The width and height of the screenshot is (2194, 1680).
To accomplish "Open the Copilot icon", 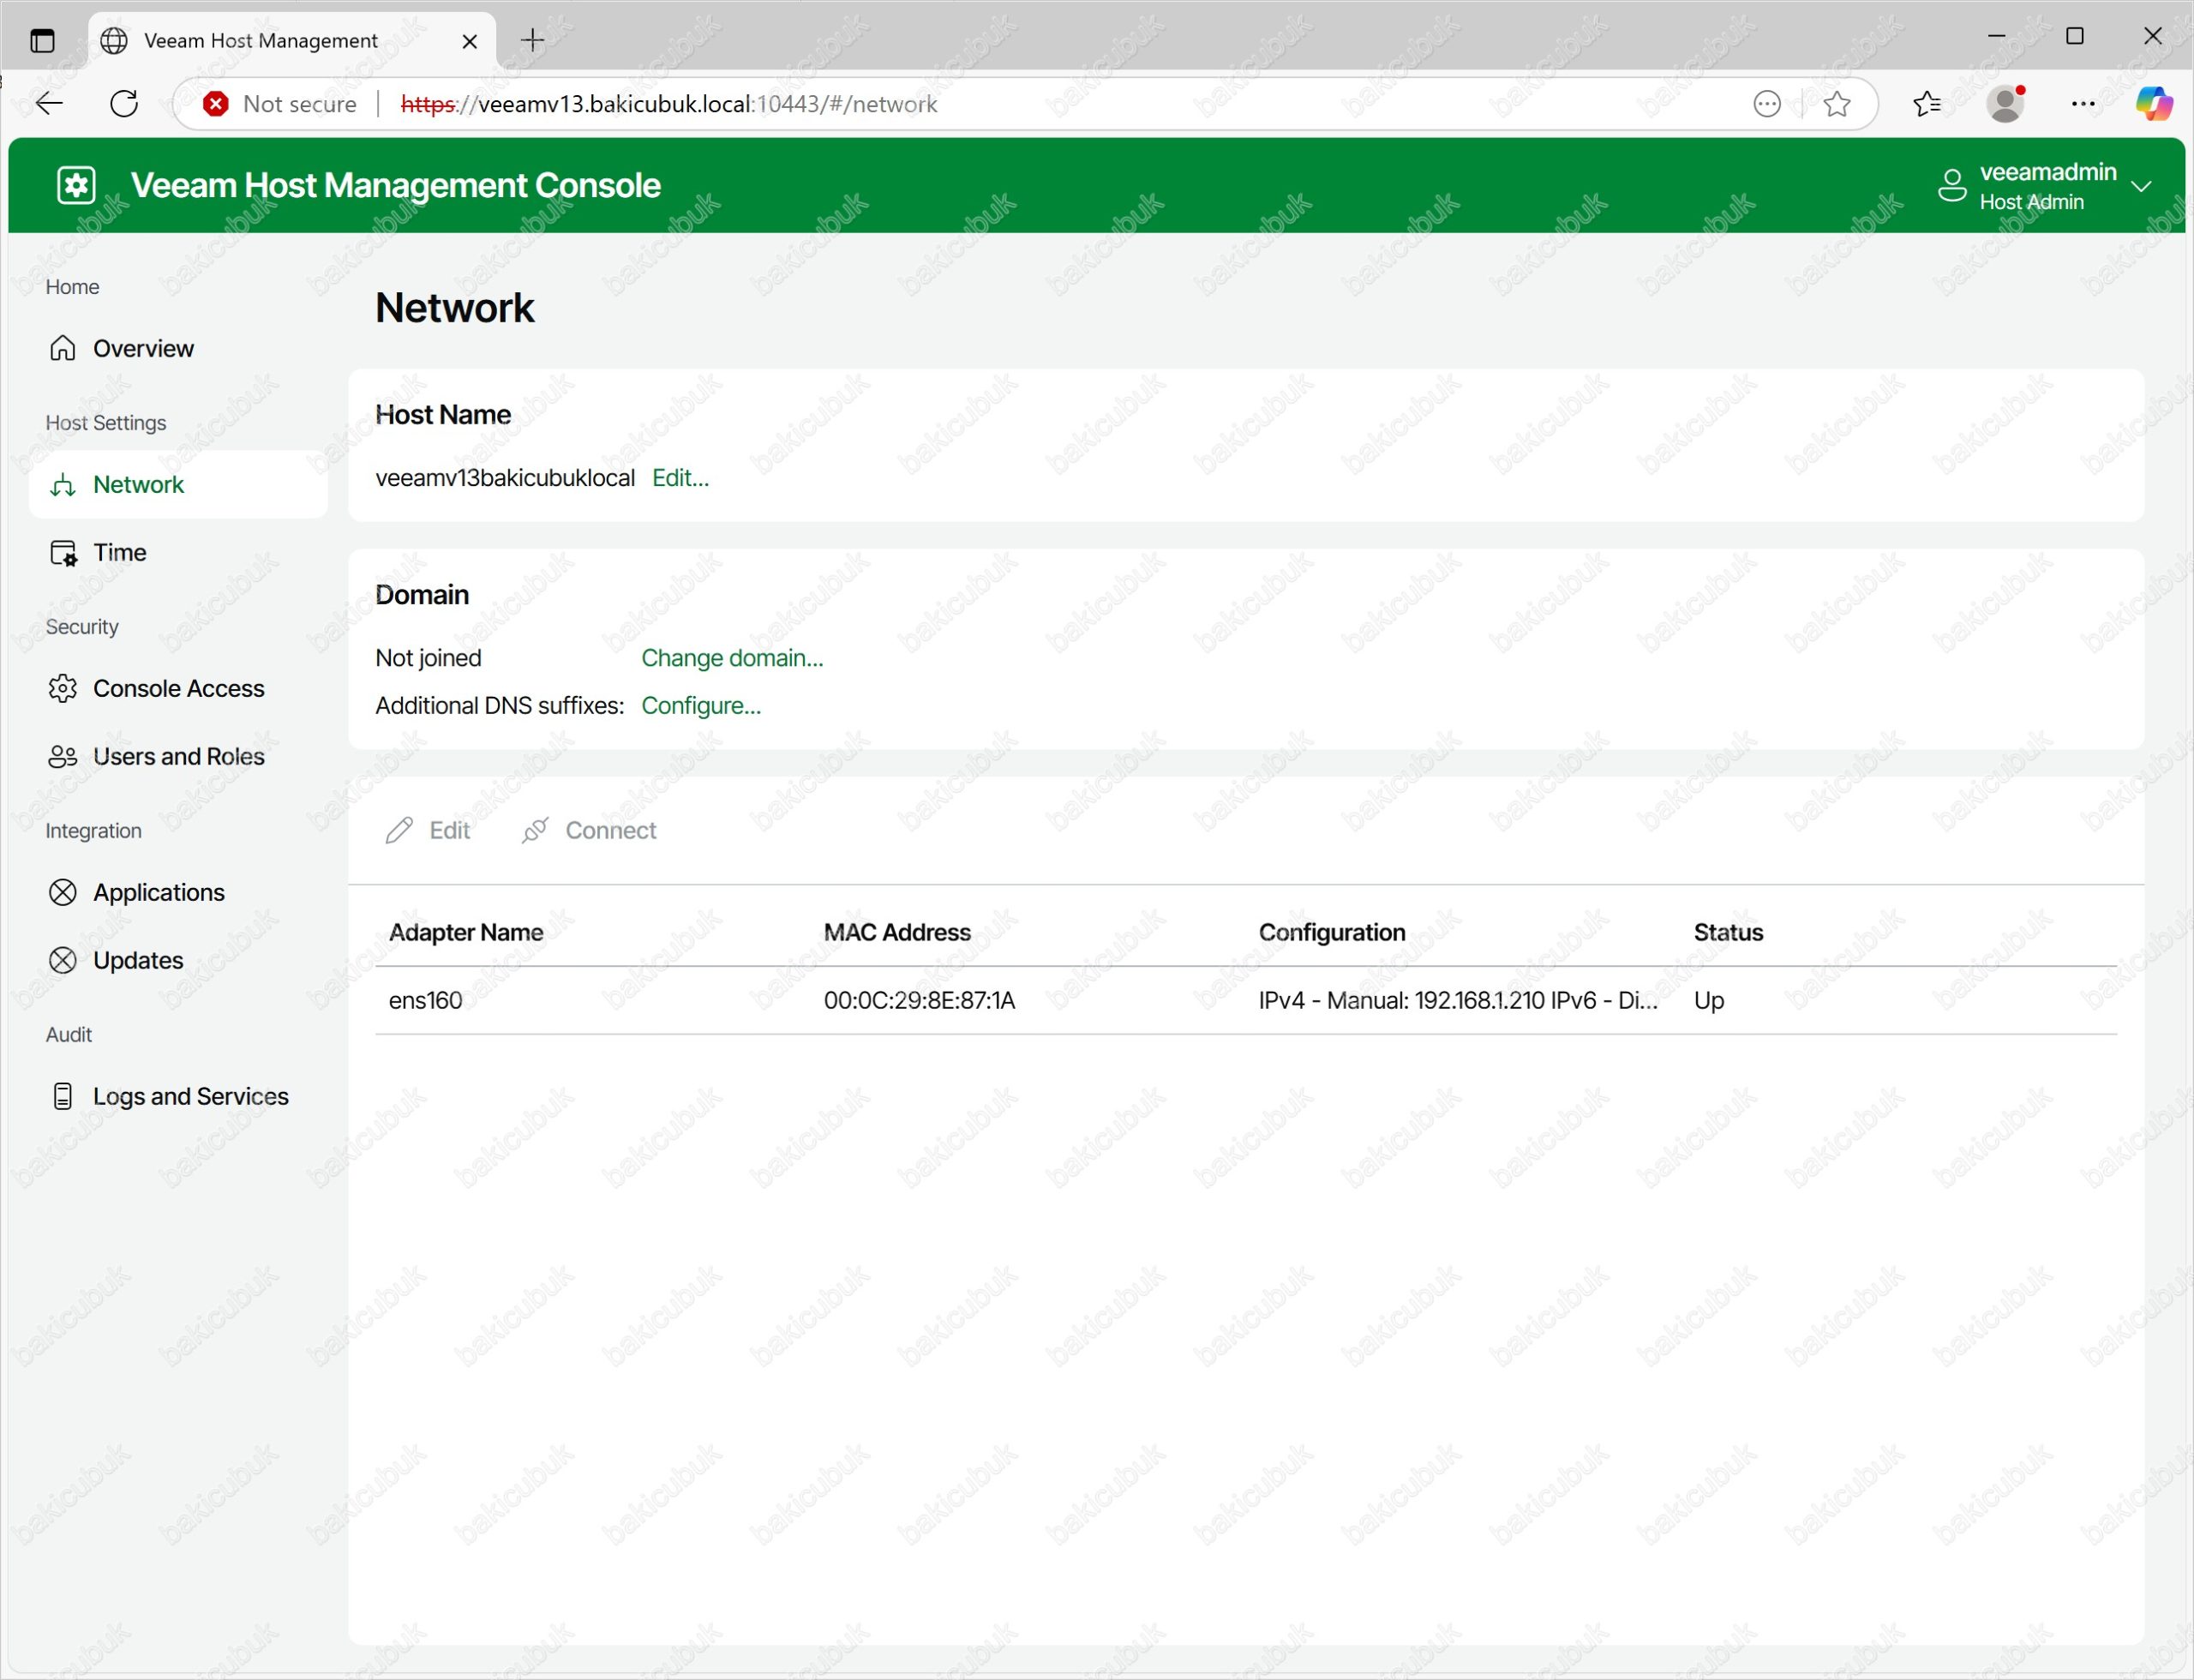I will point(2154,104).
